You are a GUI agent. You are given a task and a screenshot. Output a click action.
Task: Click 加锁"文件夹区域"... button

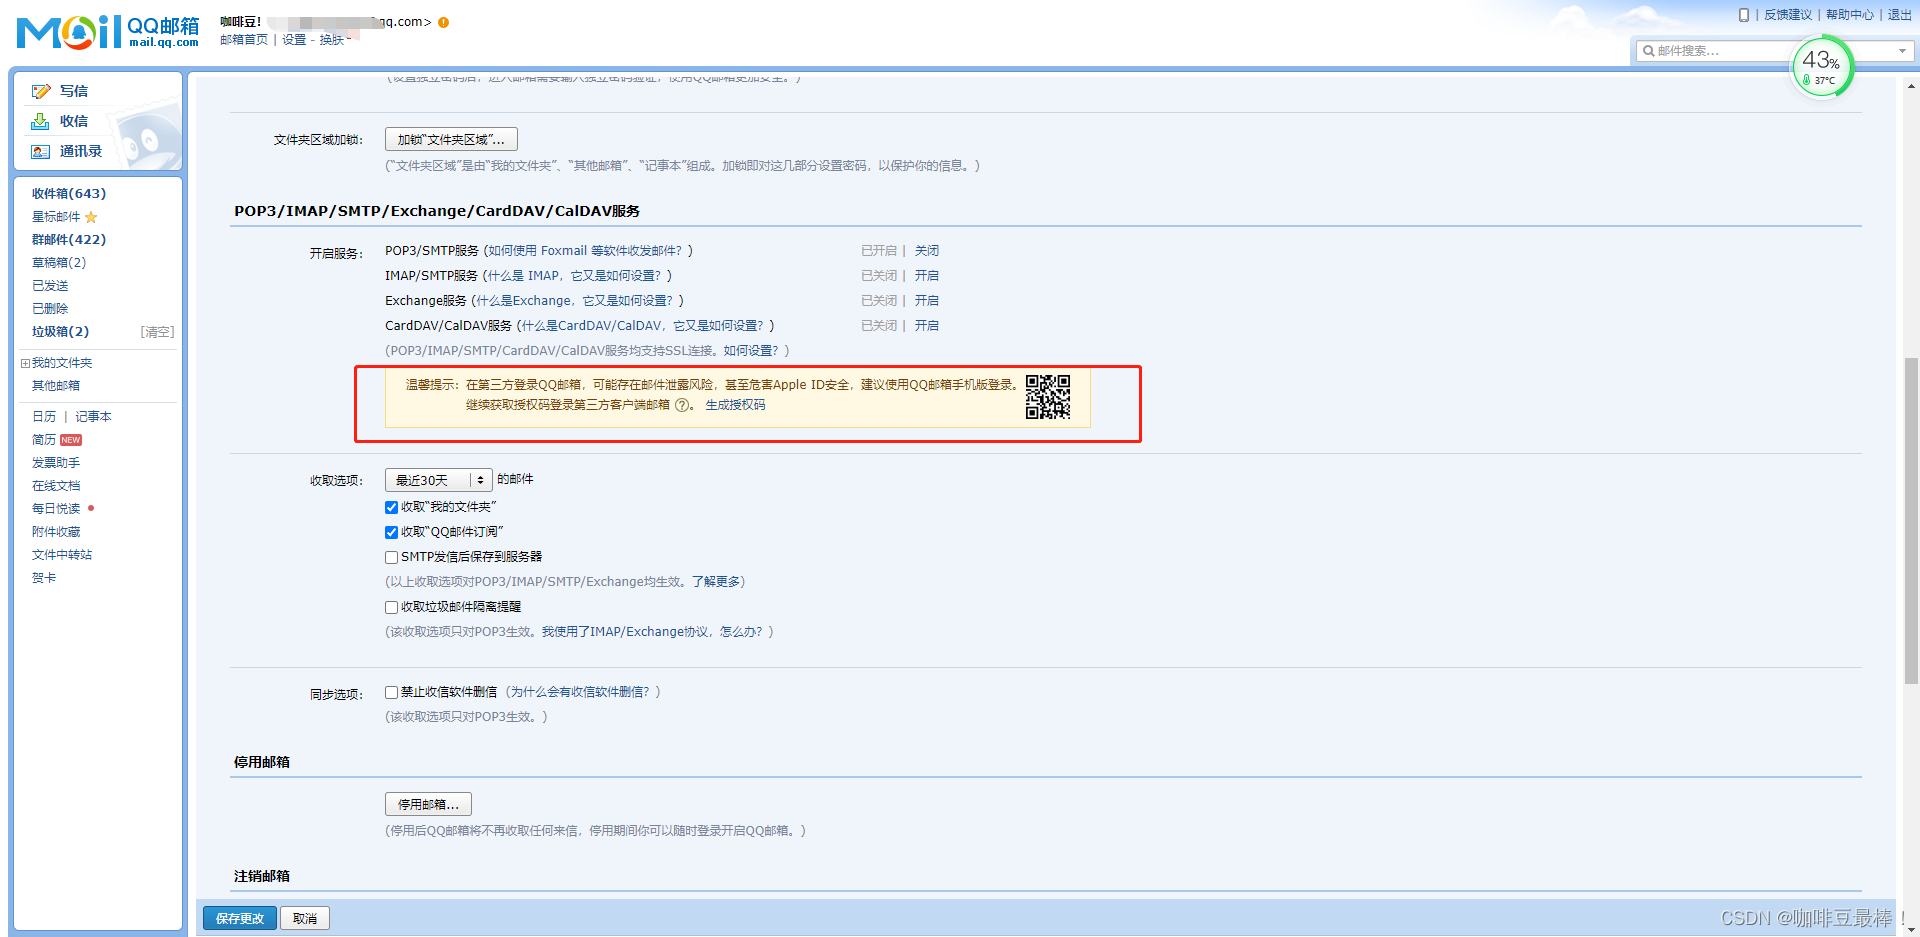tap(451, 140)
